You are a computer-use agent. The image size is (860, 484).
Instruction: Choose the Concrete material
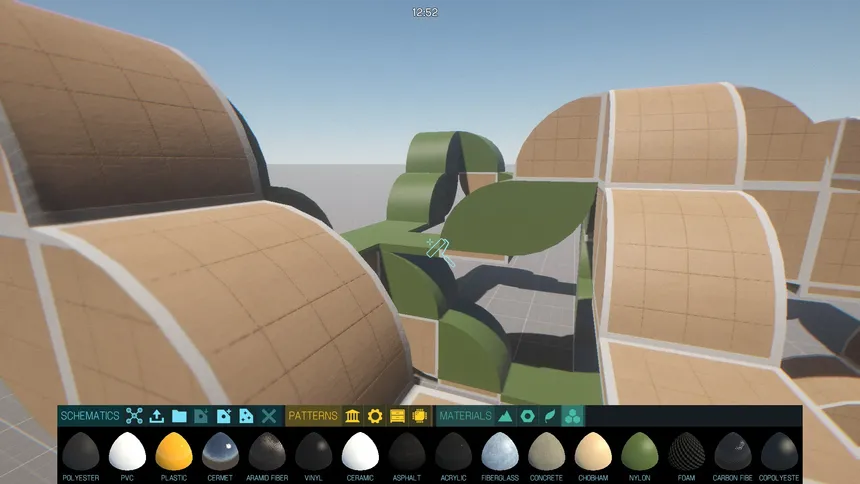tap(547, 451)
